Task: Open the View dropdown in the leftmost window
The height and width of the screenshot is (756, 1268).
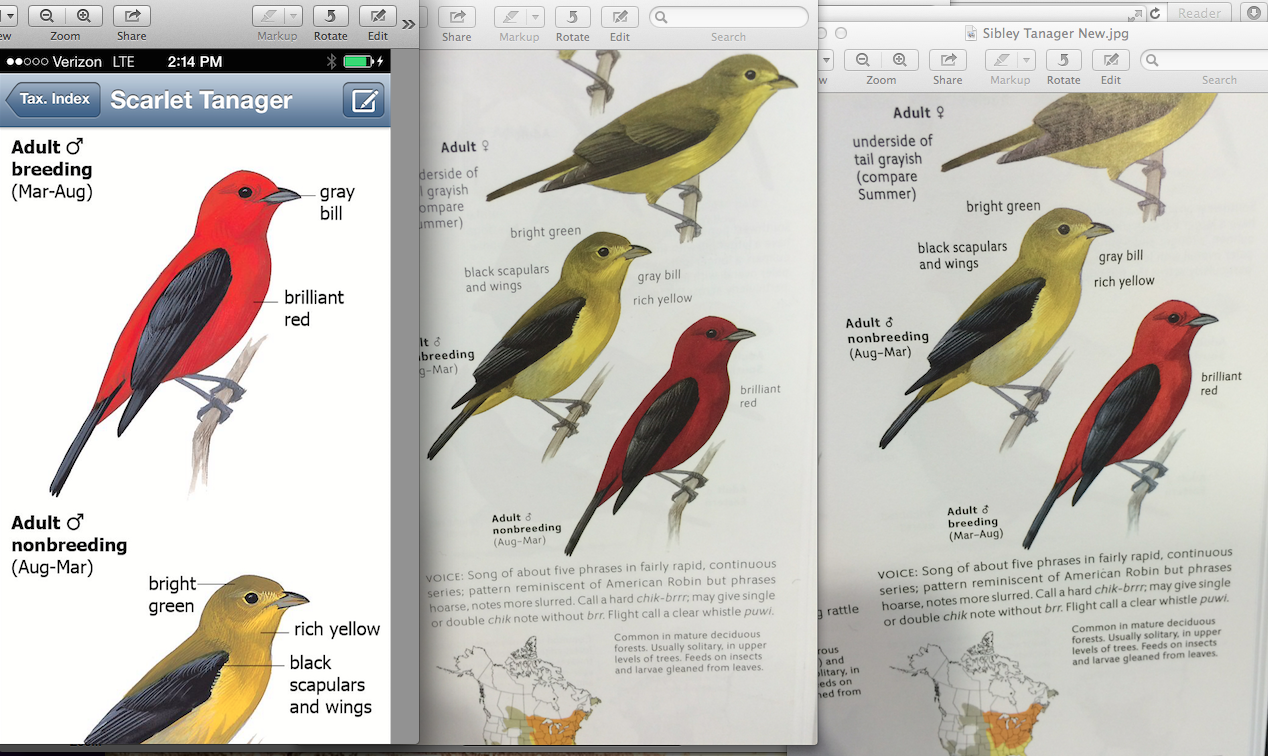Action: [8, 16]
